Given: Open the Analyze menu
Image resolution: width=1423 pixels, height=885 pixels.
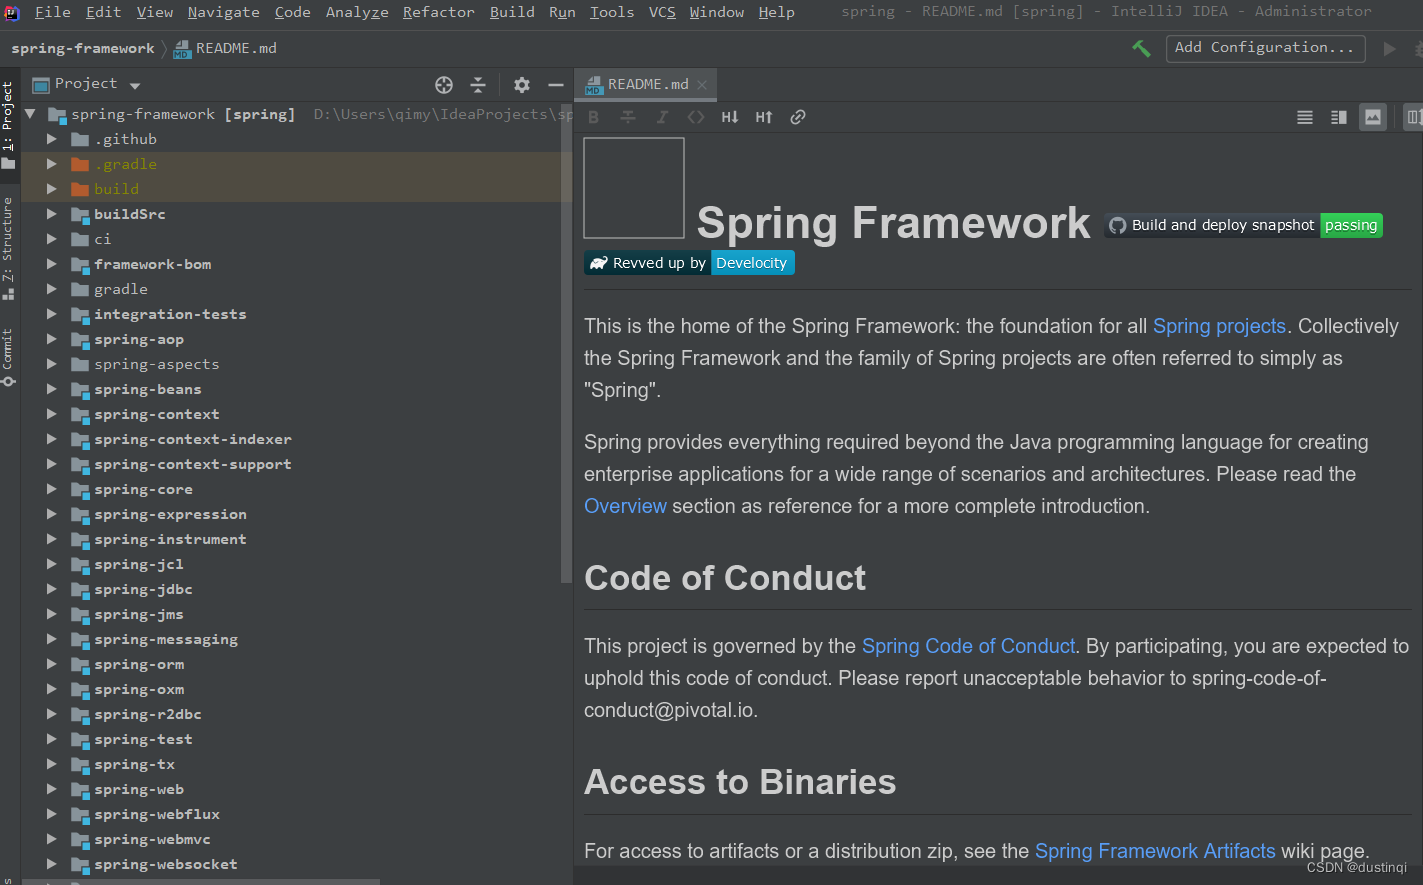Looking at the screenshot, I should [x=357, y=12].
